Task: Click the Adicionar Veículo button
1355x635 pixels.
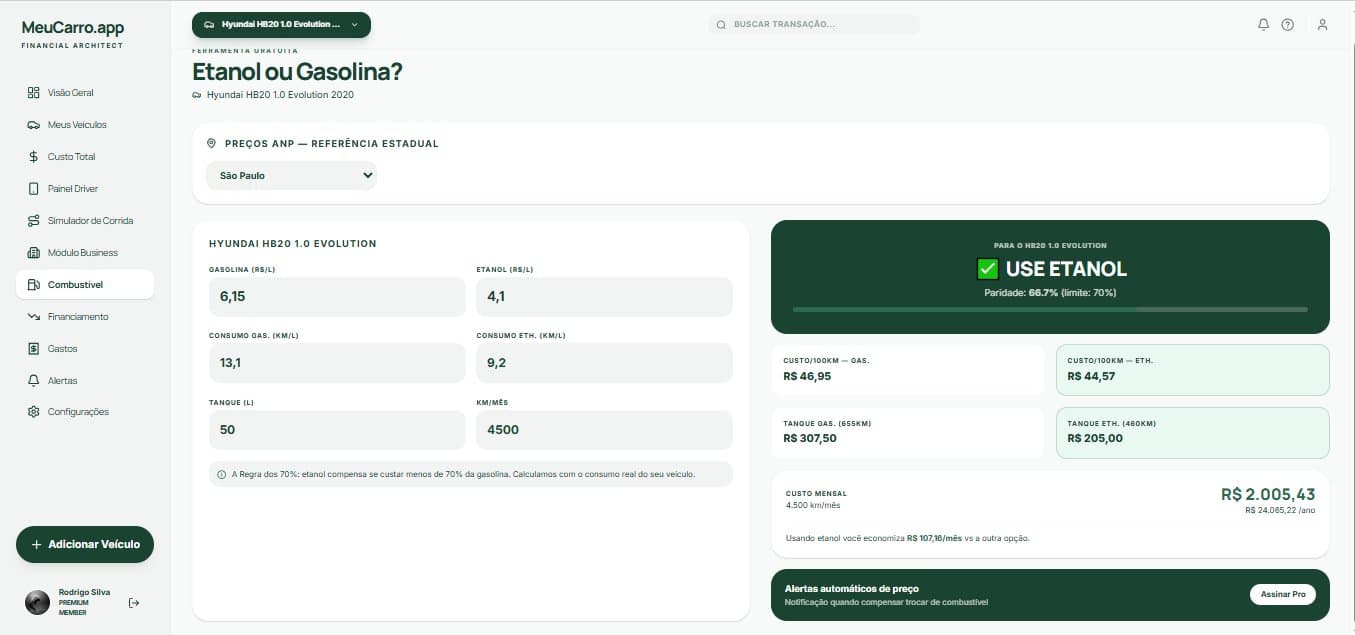Action: pyautogui.click(x=85, y=545)
